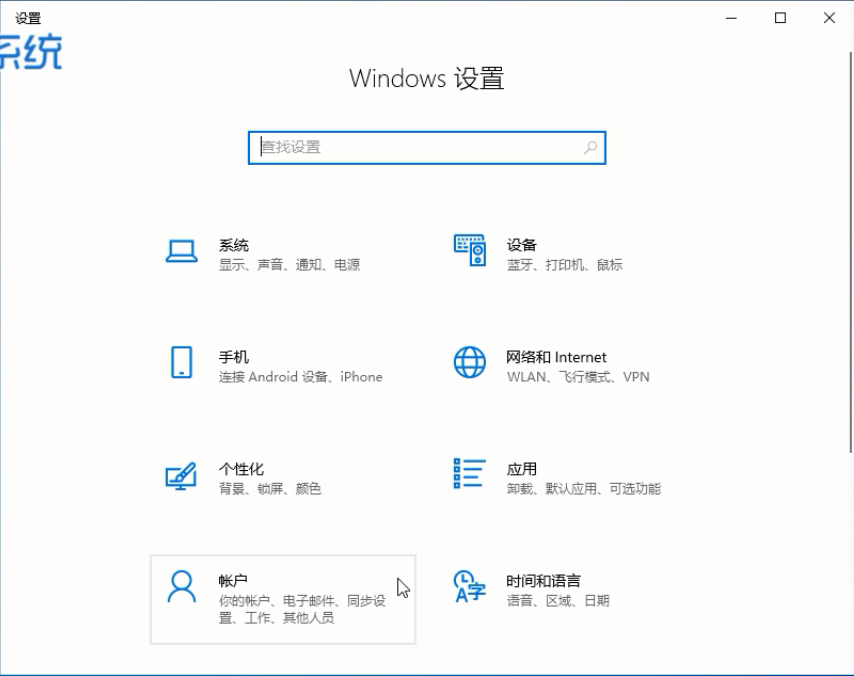Open the 应用 title text
Screen dimensions: 854x676
point(521,469)
